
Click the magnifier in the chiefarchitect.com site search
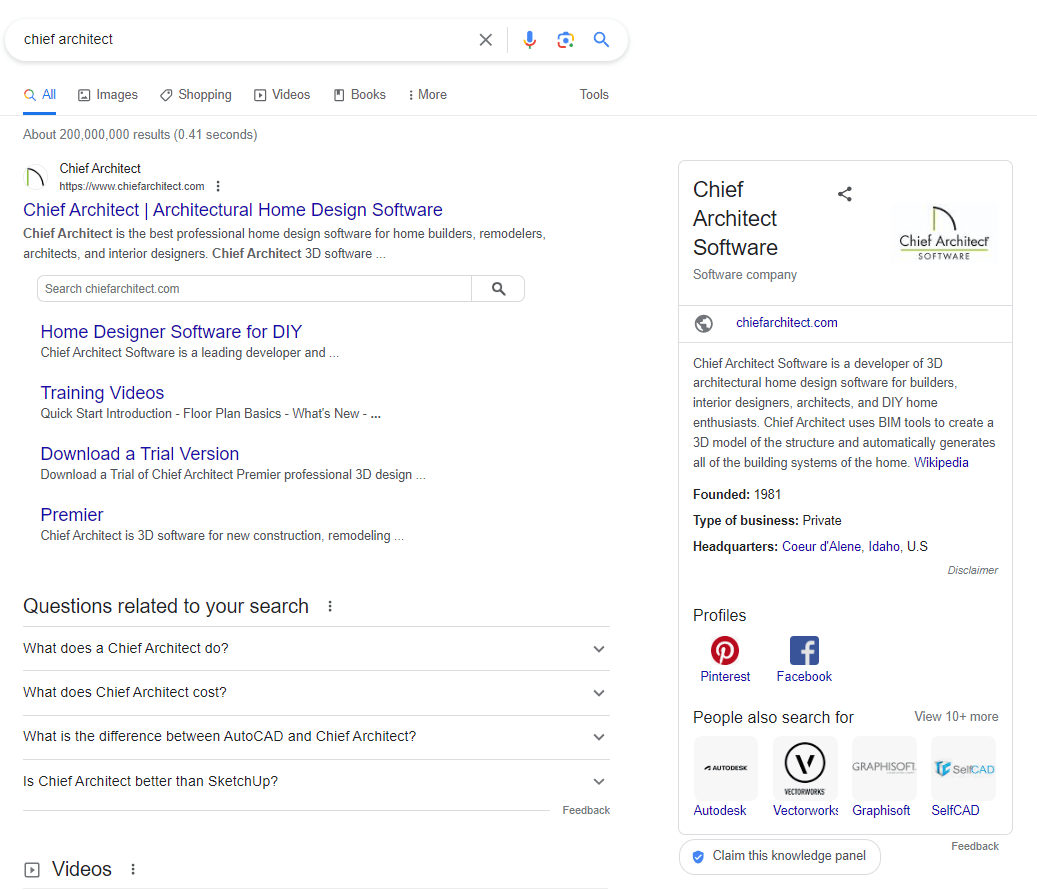point(499,289)
